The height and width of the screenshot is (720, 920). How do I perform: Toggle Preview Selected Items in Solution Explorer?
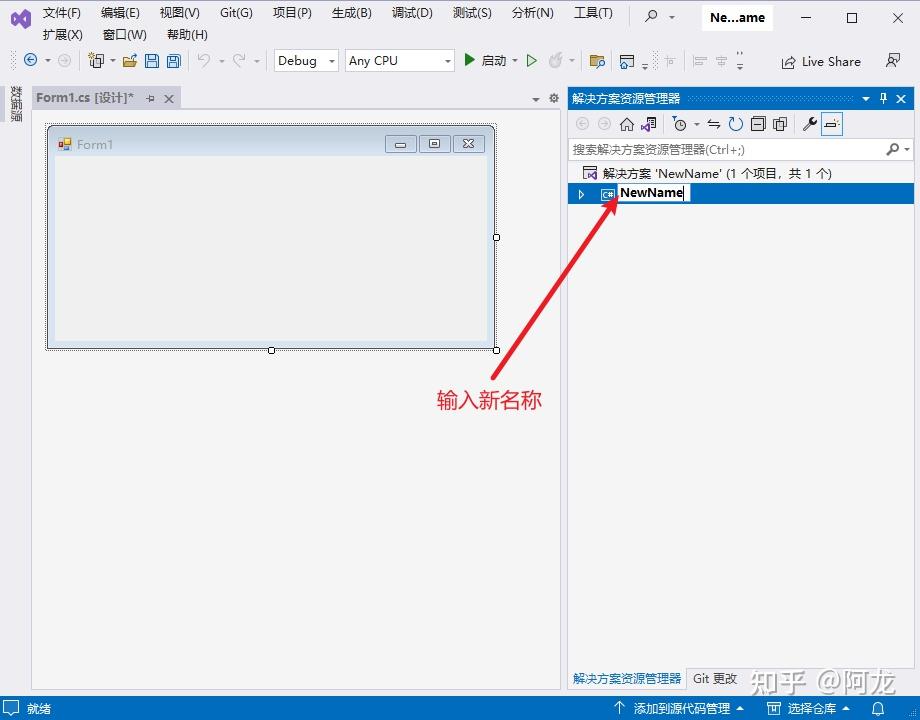coord(832,124)
